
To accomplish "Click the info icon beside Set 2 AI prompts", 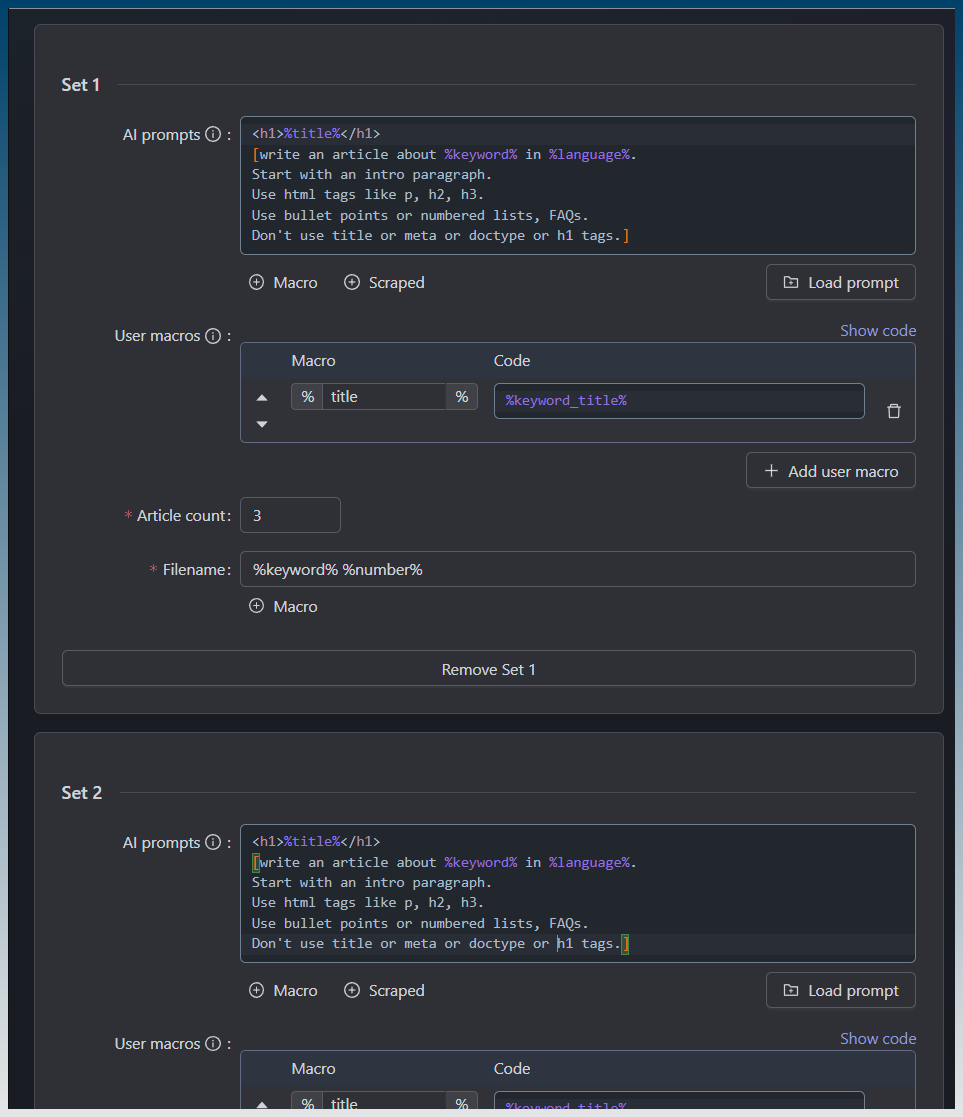I will 212,843.
